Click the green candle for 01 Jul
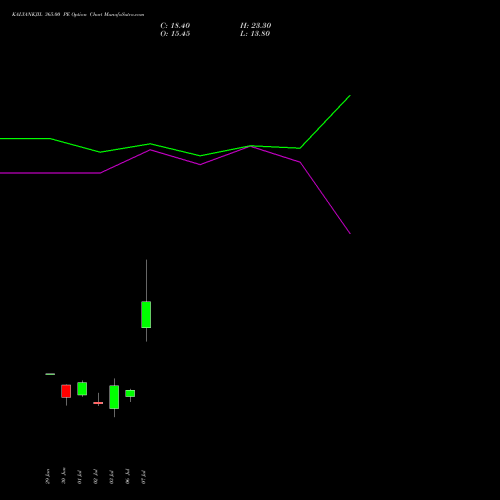This screenshot has width=500, height=500. pos(82,389)
